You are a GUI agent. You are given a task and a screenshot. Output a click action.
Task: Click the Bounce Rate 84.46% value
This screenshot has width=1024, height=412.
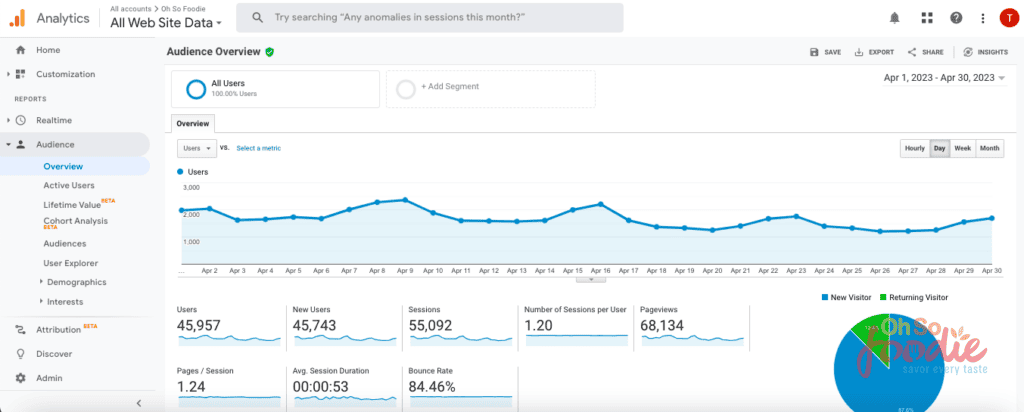coord(432,387)
